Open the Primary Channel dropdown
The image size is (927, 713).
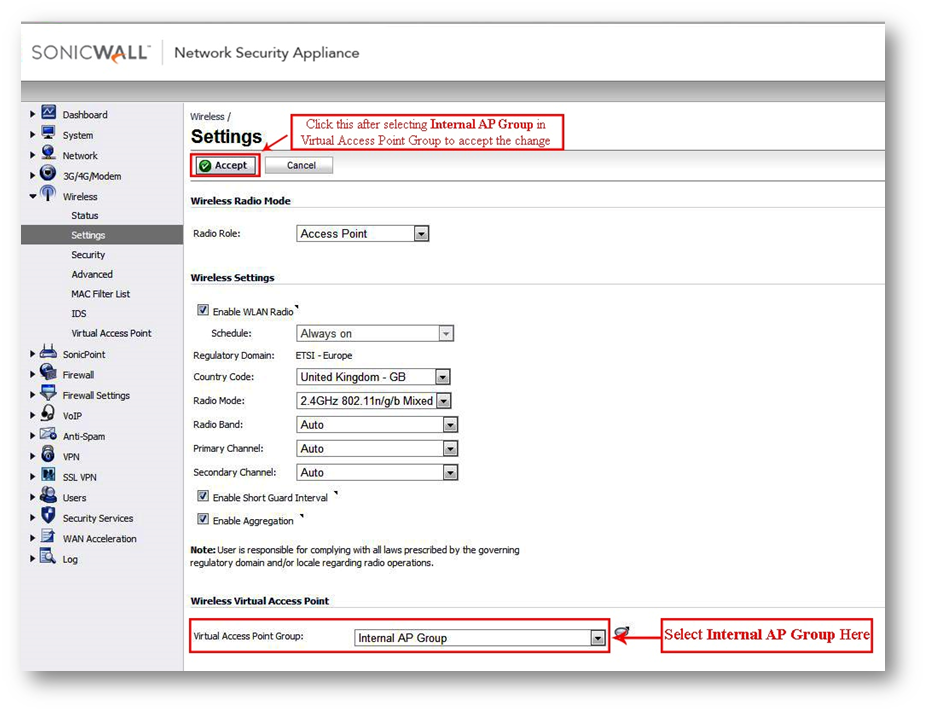coord(377,449)
